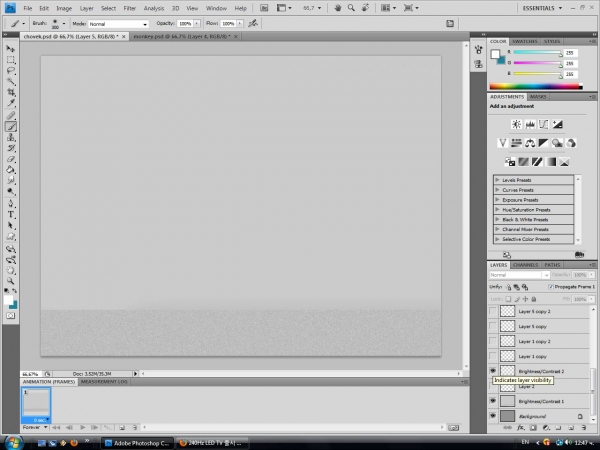Screen dimensions: 600x450
Task: Select the Custom Shape tool
Action: click(11, 236)
